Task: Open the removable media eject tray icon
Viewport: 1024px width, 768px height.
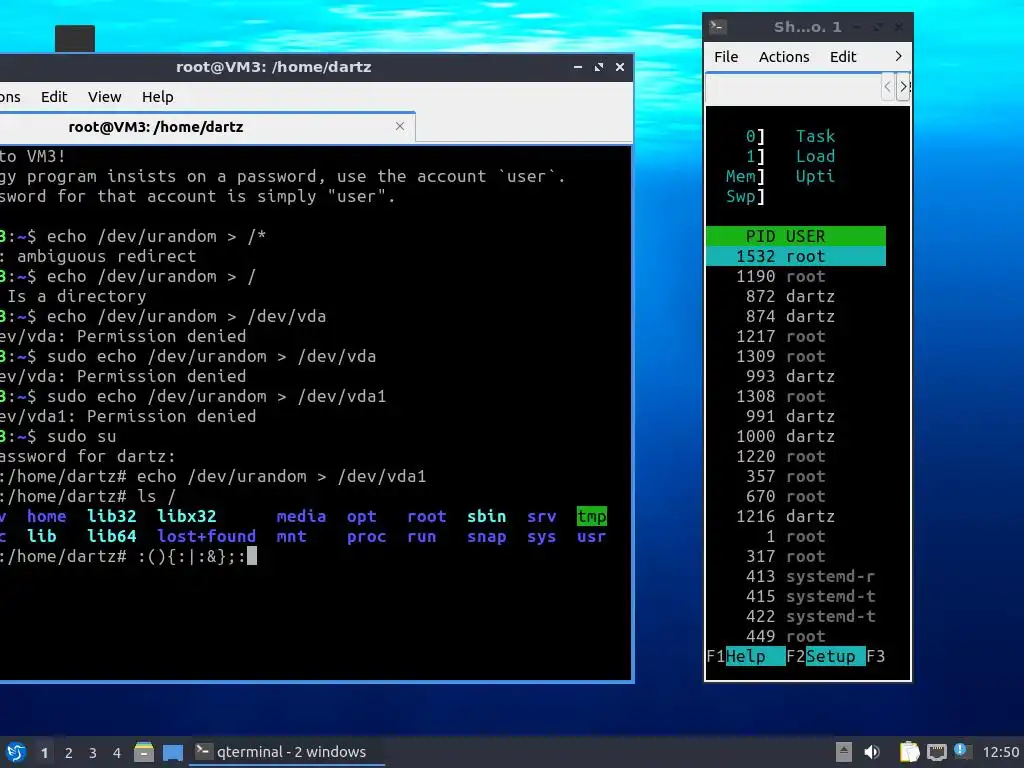Action: (x=844, y=752)
